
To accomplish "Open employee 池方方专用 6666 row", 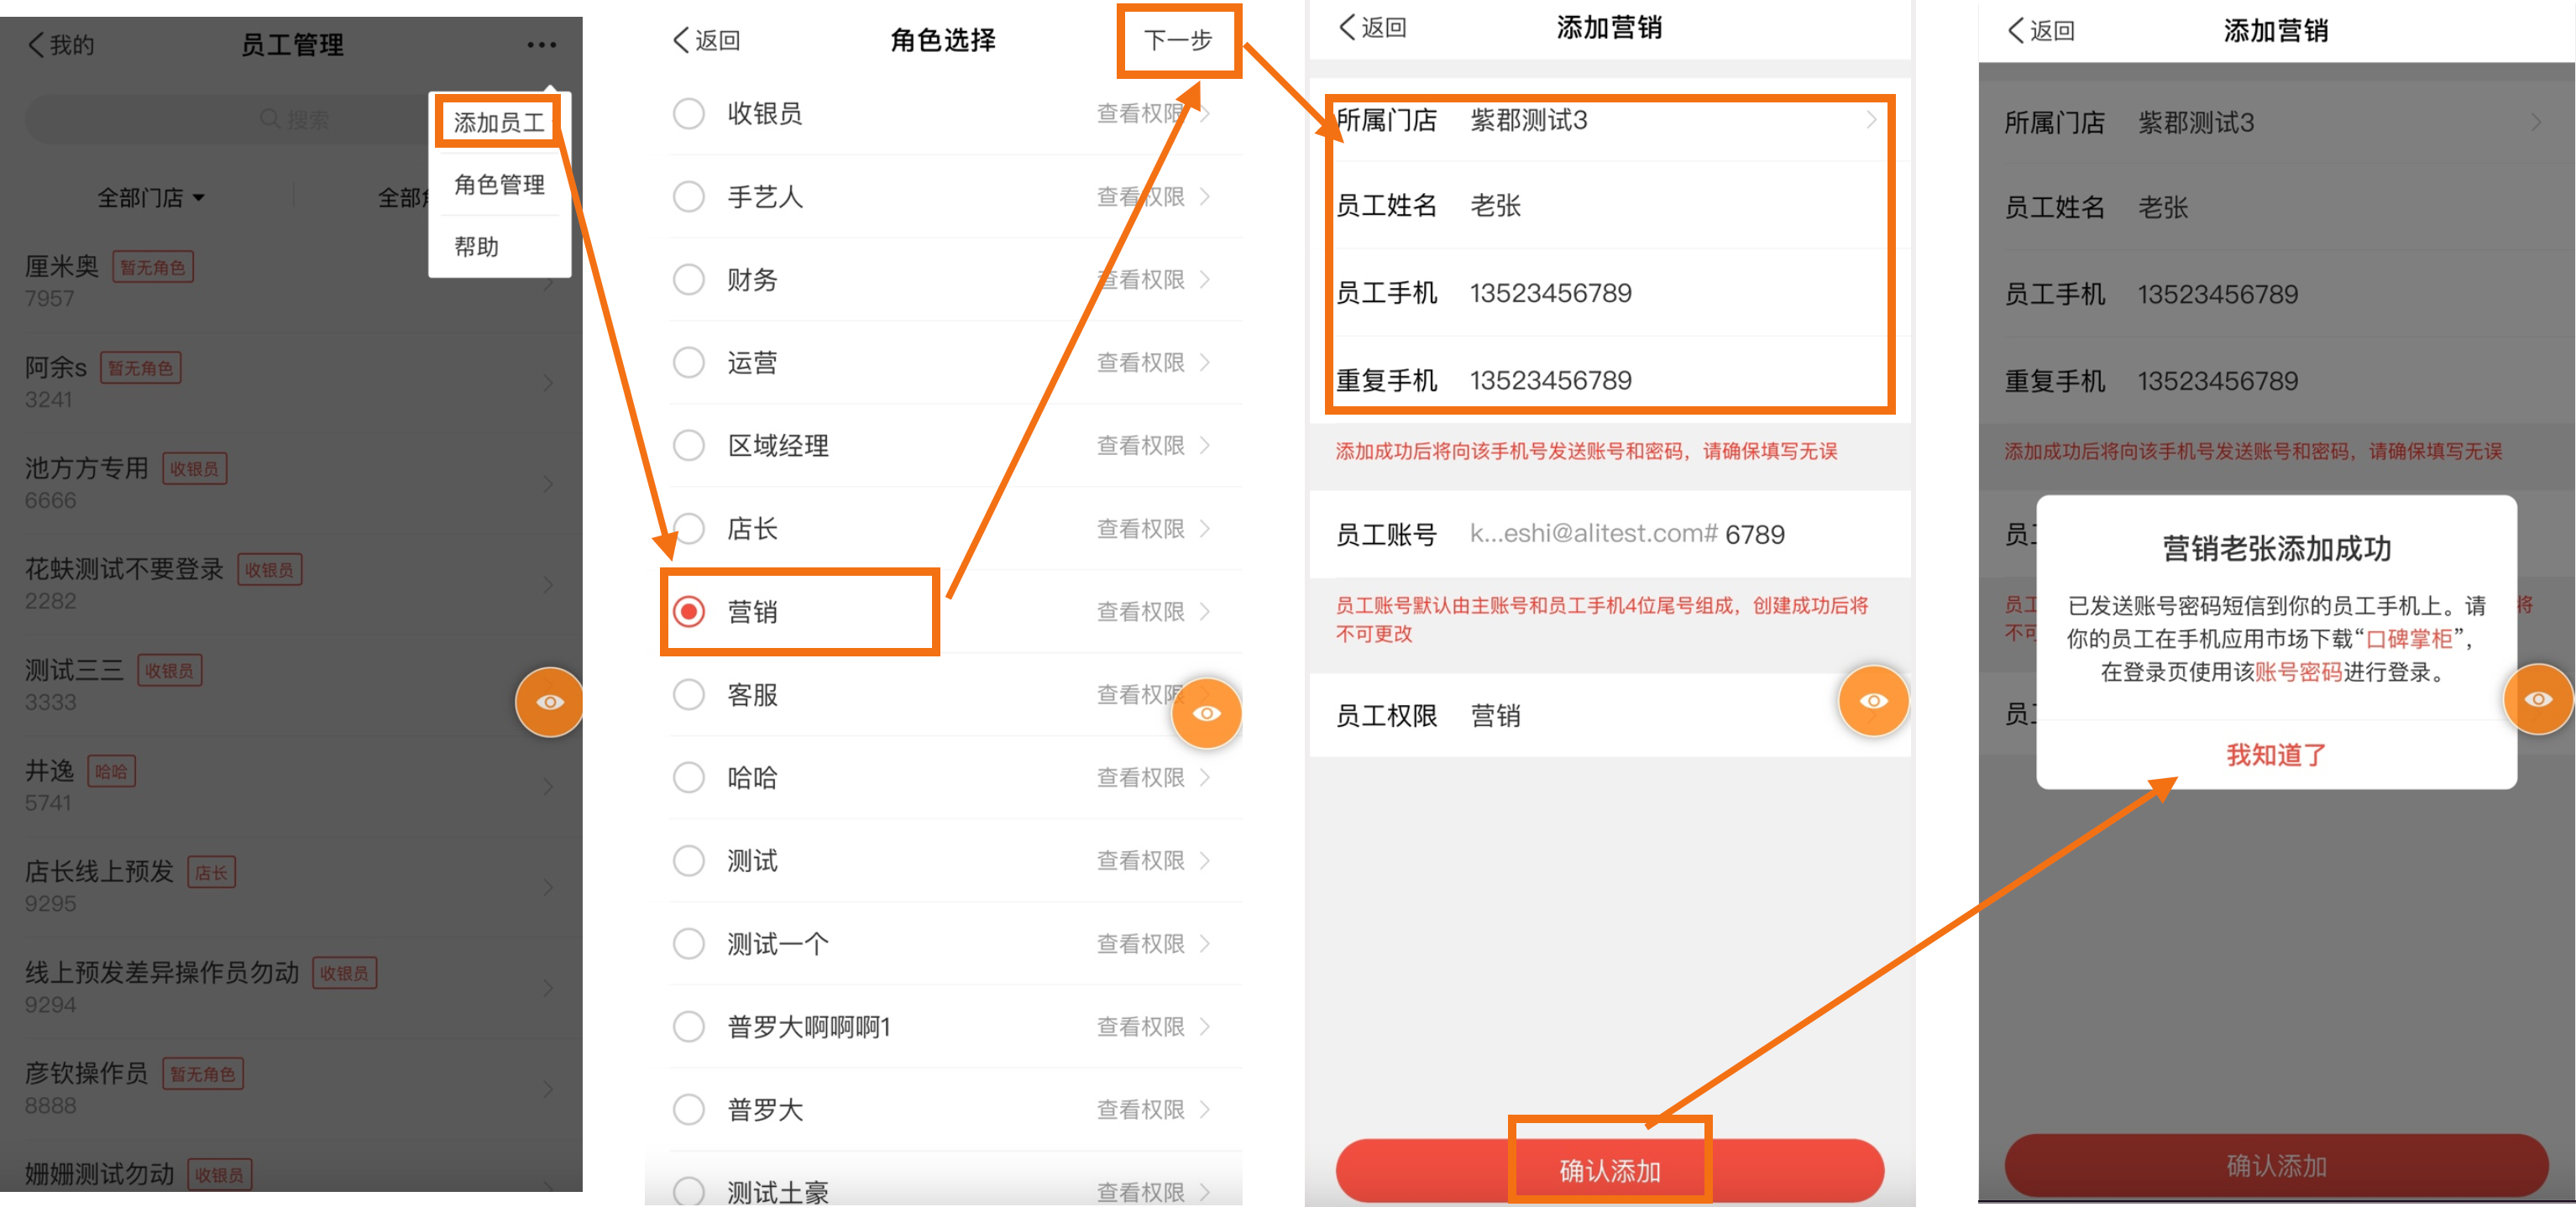I will [x=290, y=484].
